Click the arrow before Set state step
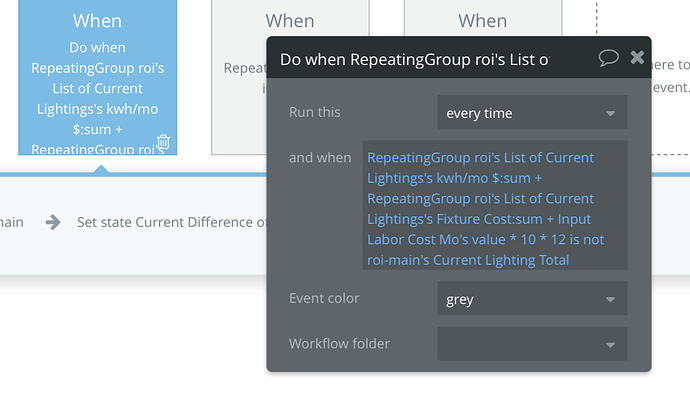 click(53, 222)
